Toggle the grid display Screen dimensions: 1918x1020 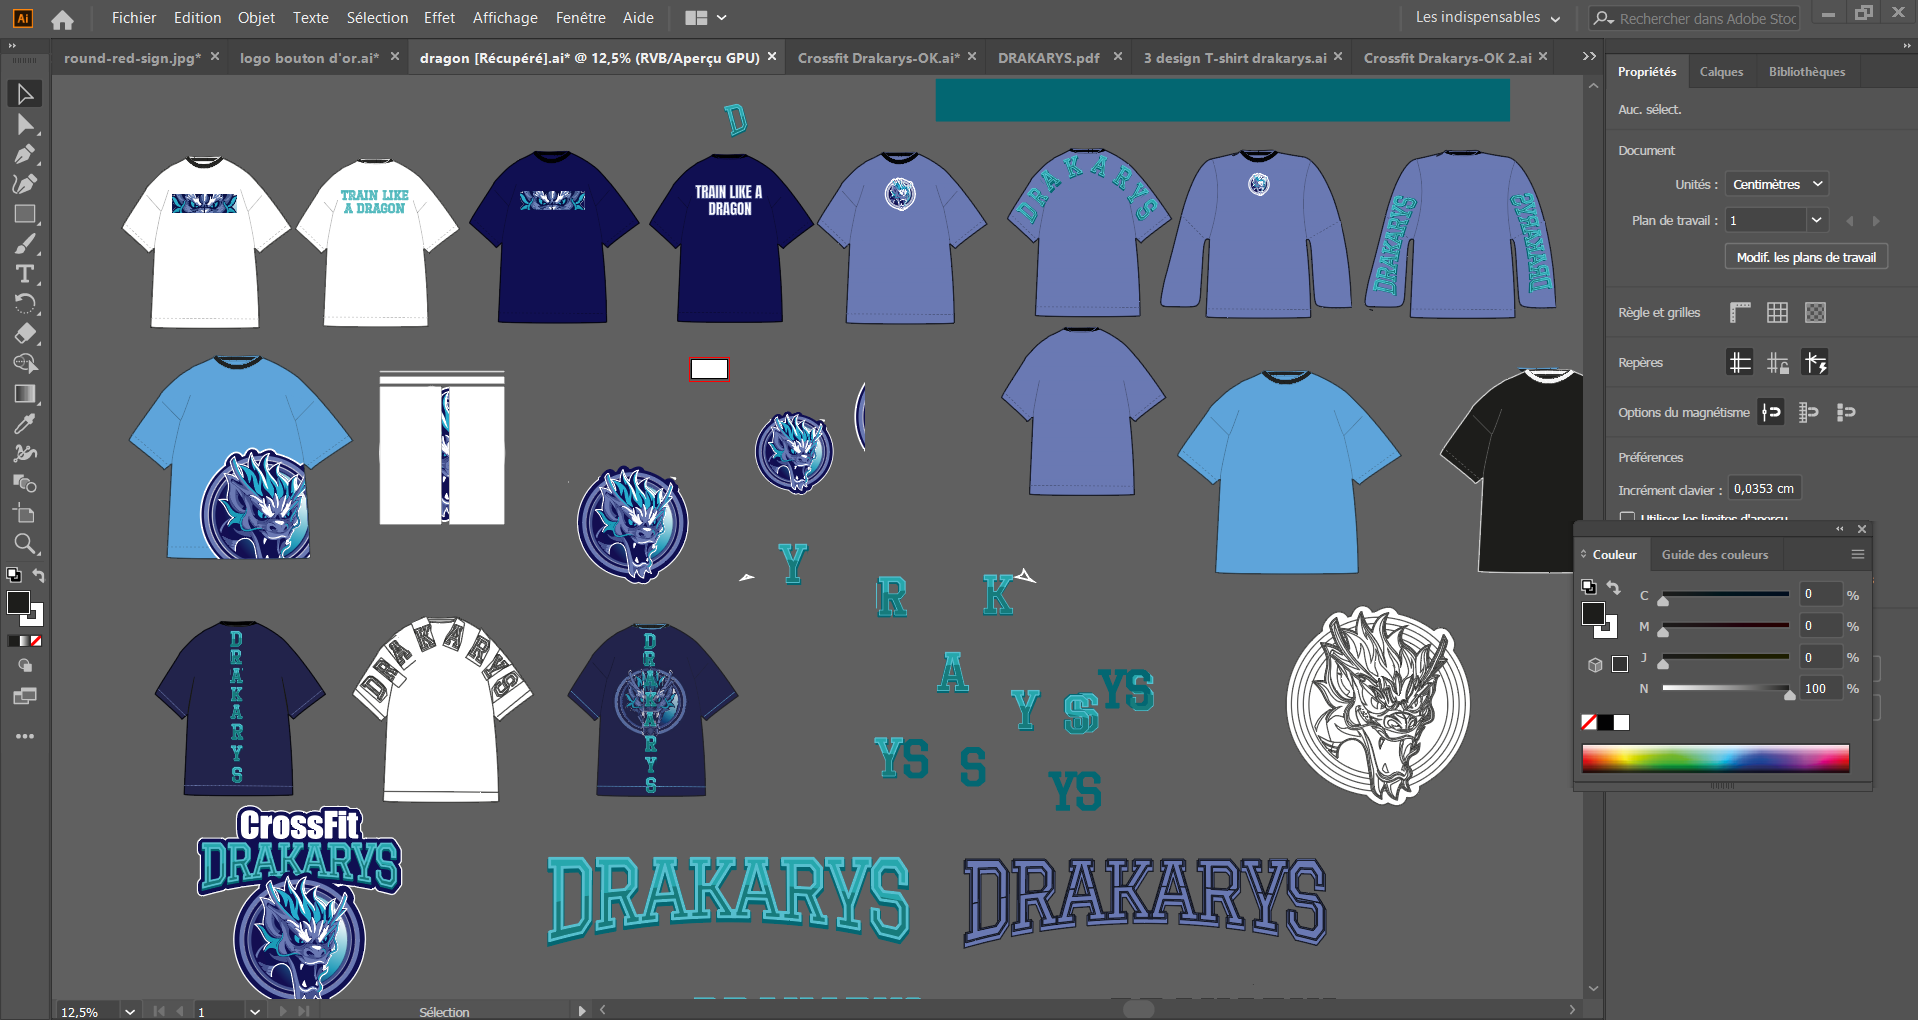tap(1777, 313)
